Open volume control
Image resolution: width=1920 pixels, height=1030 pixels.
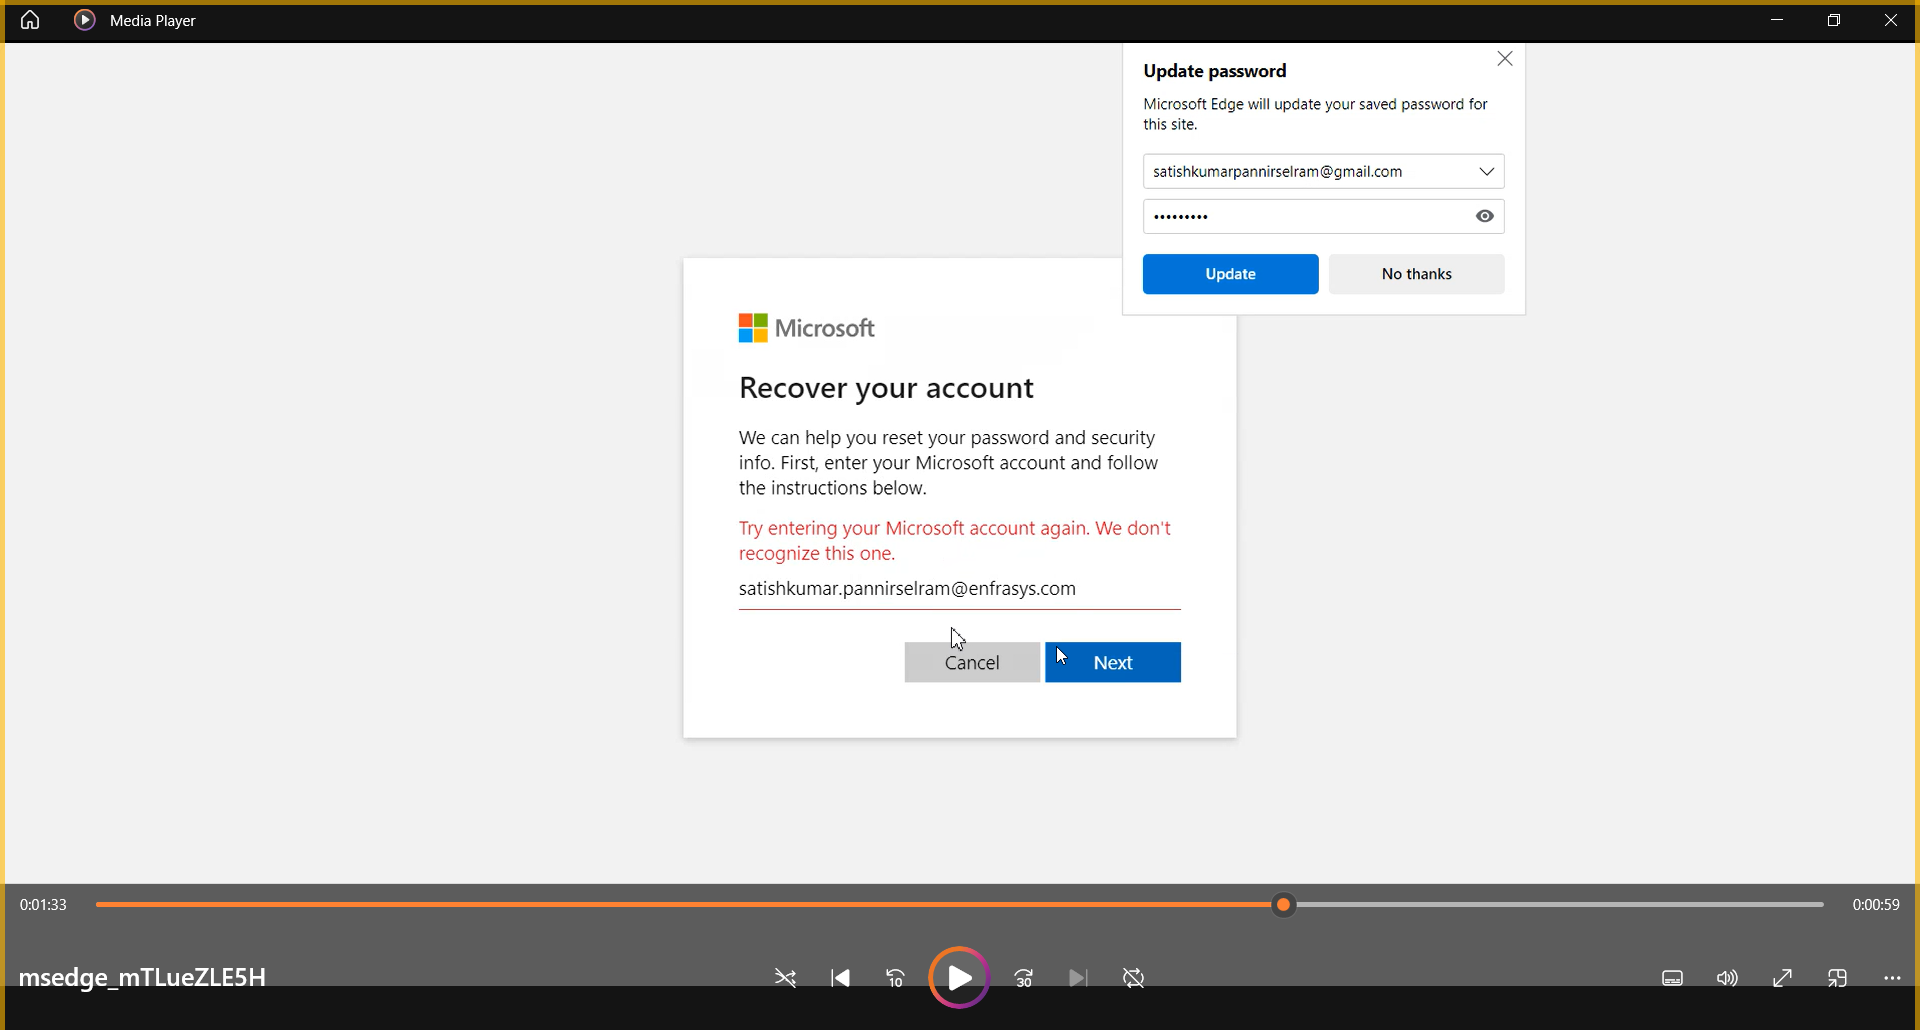1727,978
